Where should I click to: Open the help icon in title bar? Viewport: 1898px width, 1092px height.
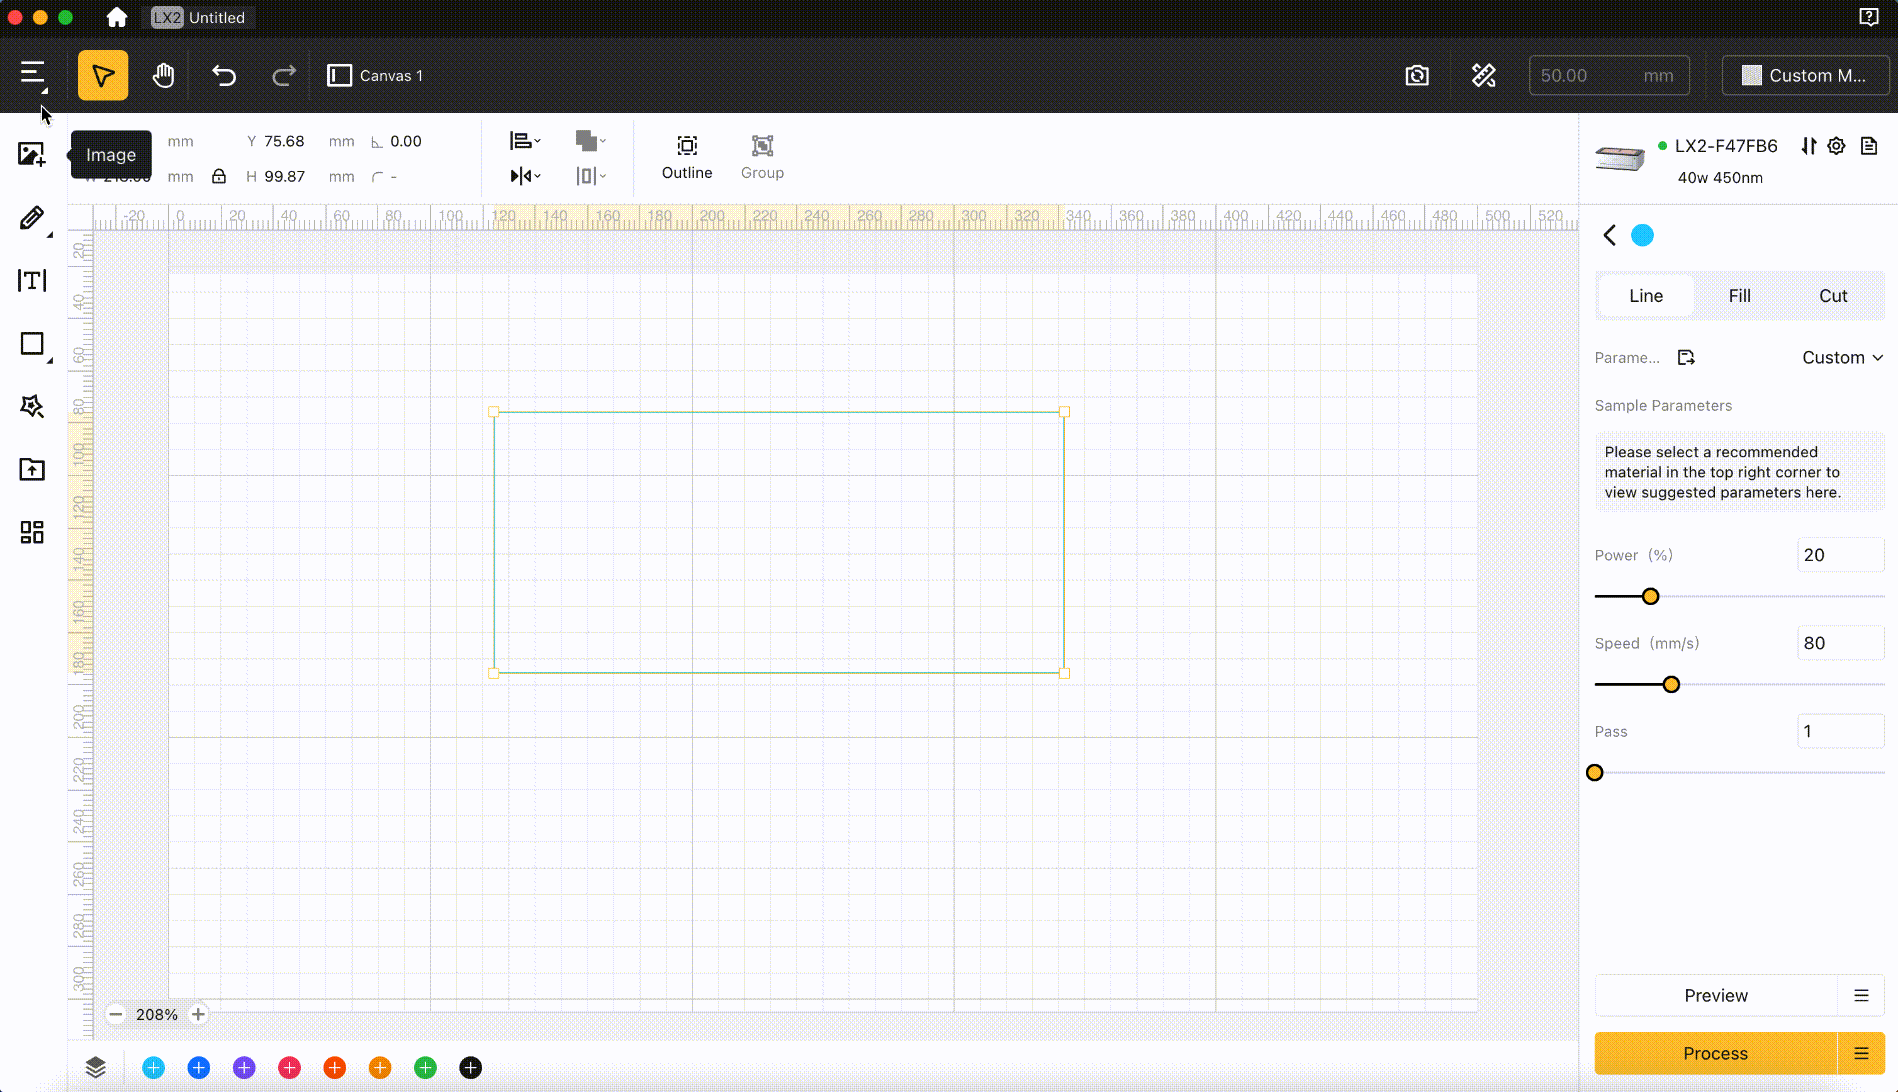(1868, 17)
